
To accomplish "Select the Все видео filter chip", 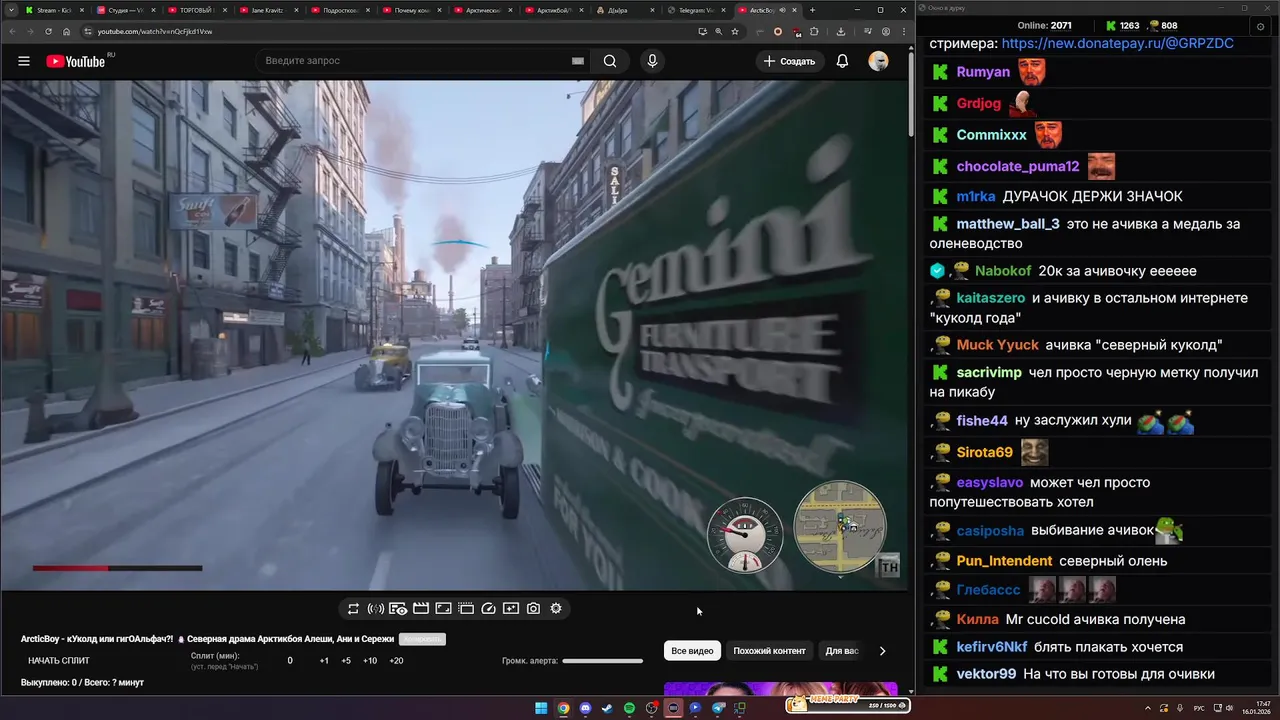I will pos(692,651).
